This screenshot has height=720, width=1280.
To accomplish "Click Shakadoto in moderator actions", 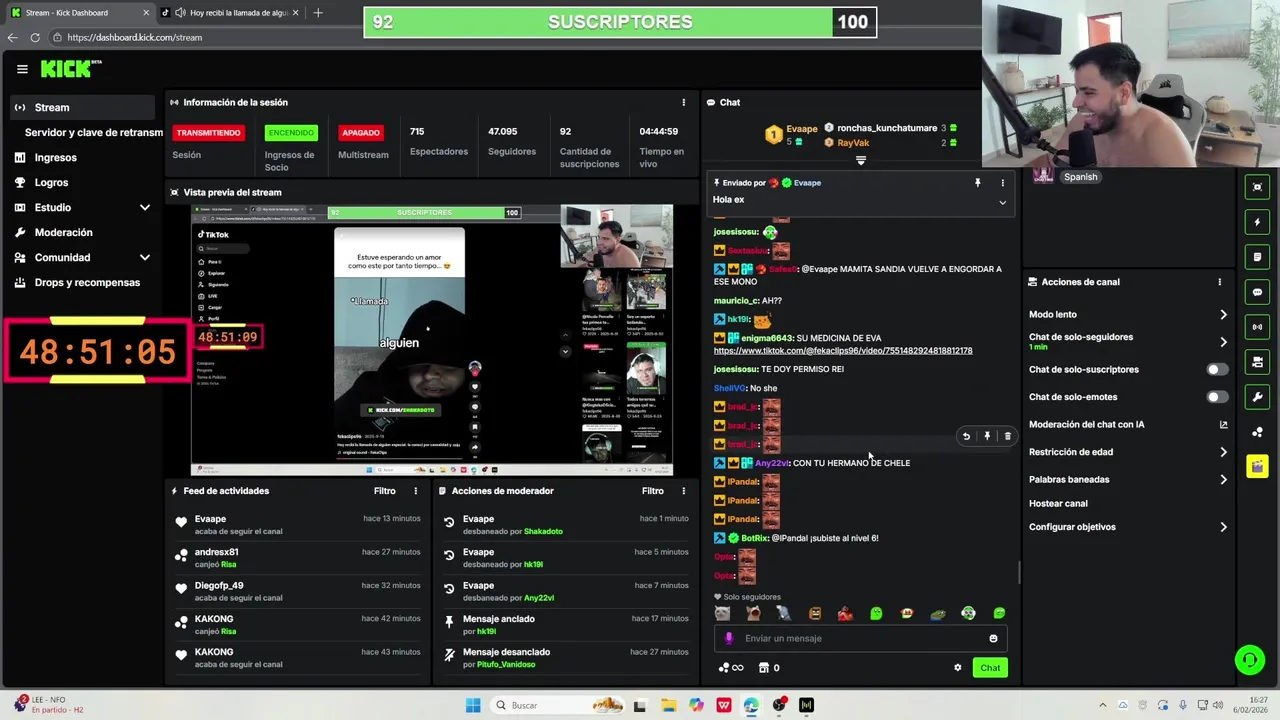I will pos(543,531).
